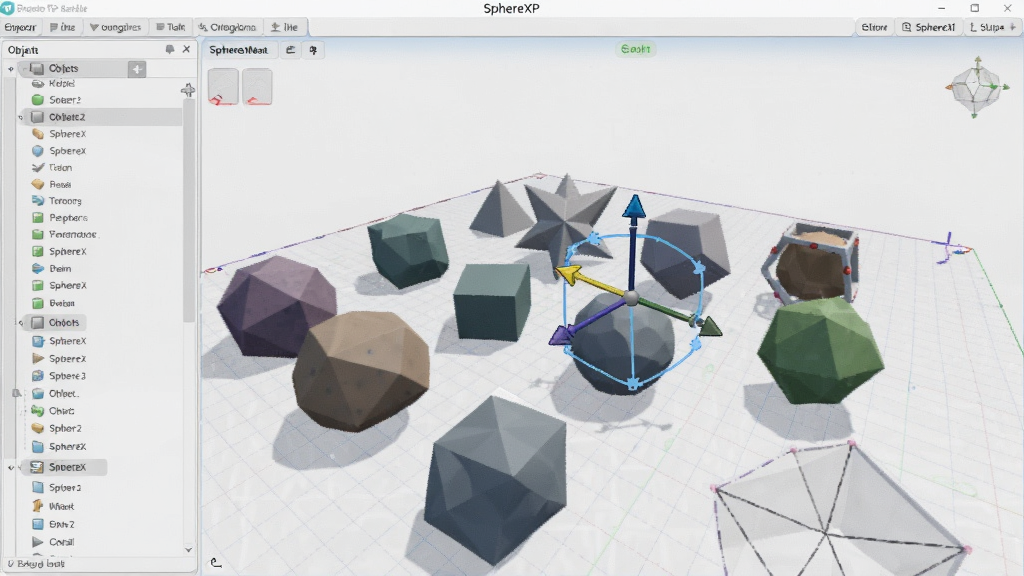Screen dimensions: 1024x576
Task: Click the view orientation gizmo in the viewport corner
Action: coord(976,88)
